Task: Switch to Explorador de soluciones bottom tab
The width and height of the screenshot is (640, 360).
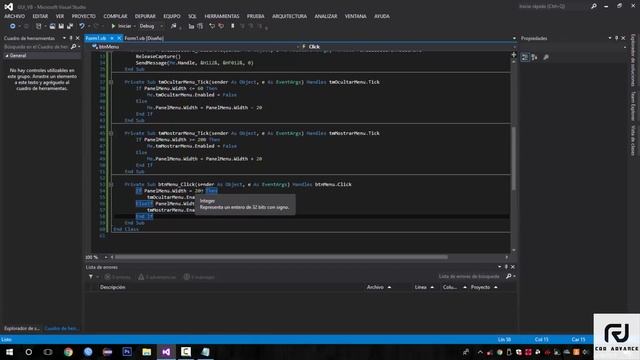Action: coord(22,329)
